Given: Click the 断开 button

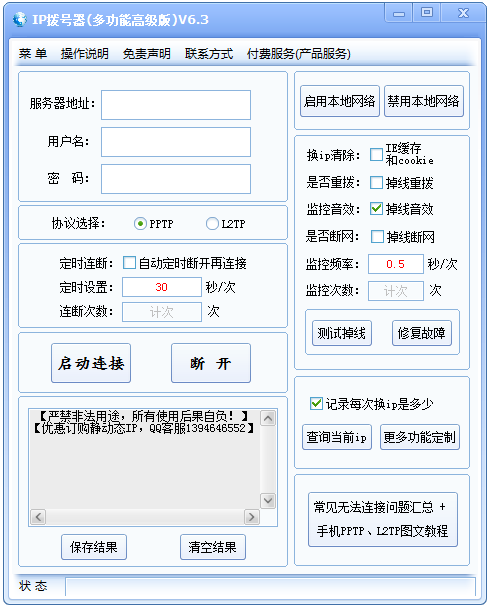Looking at the screenshot, I should tap(211, 363).
